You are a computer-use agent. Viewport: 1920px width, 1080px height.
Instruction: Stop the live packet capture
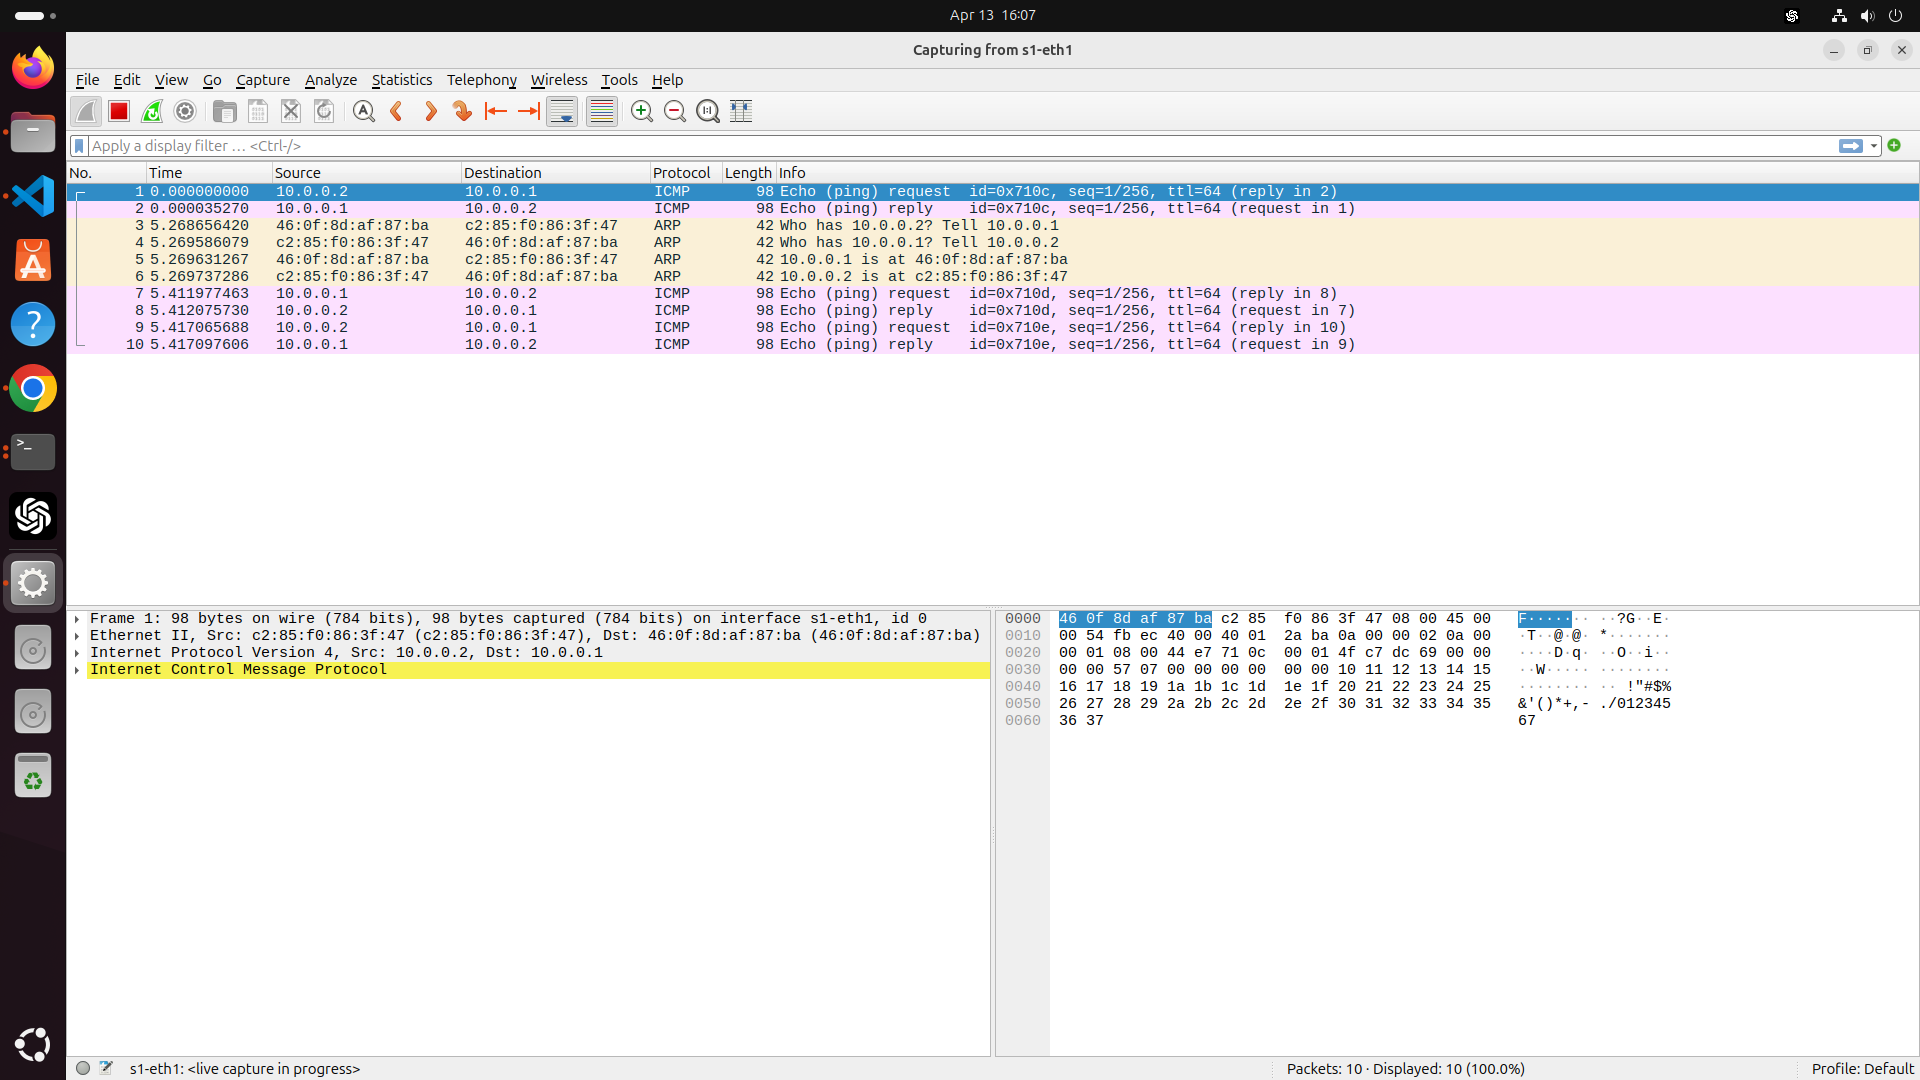(x=118, y=111)
